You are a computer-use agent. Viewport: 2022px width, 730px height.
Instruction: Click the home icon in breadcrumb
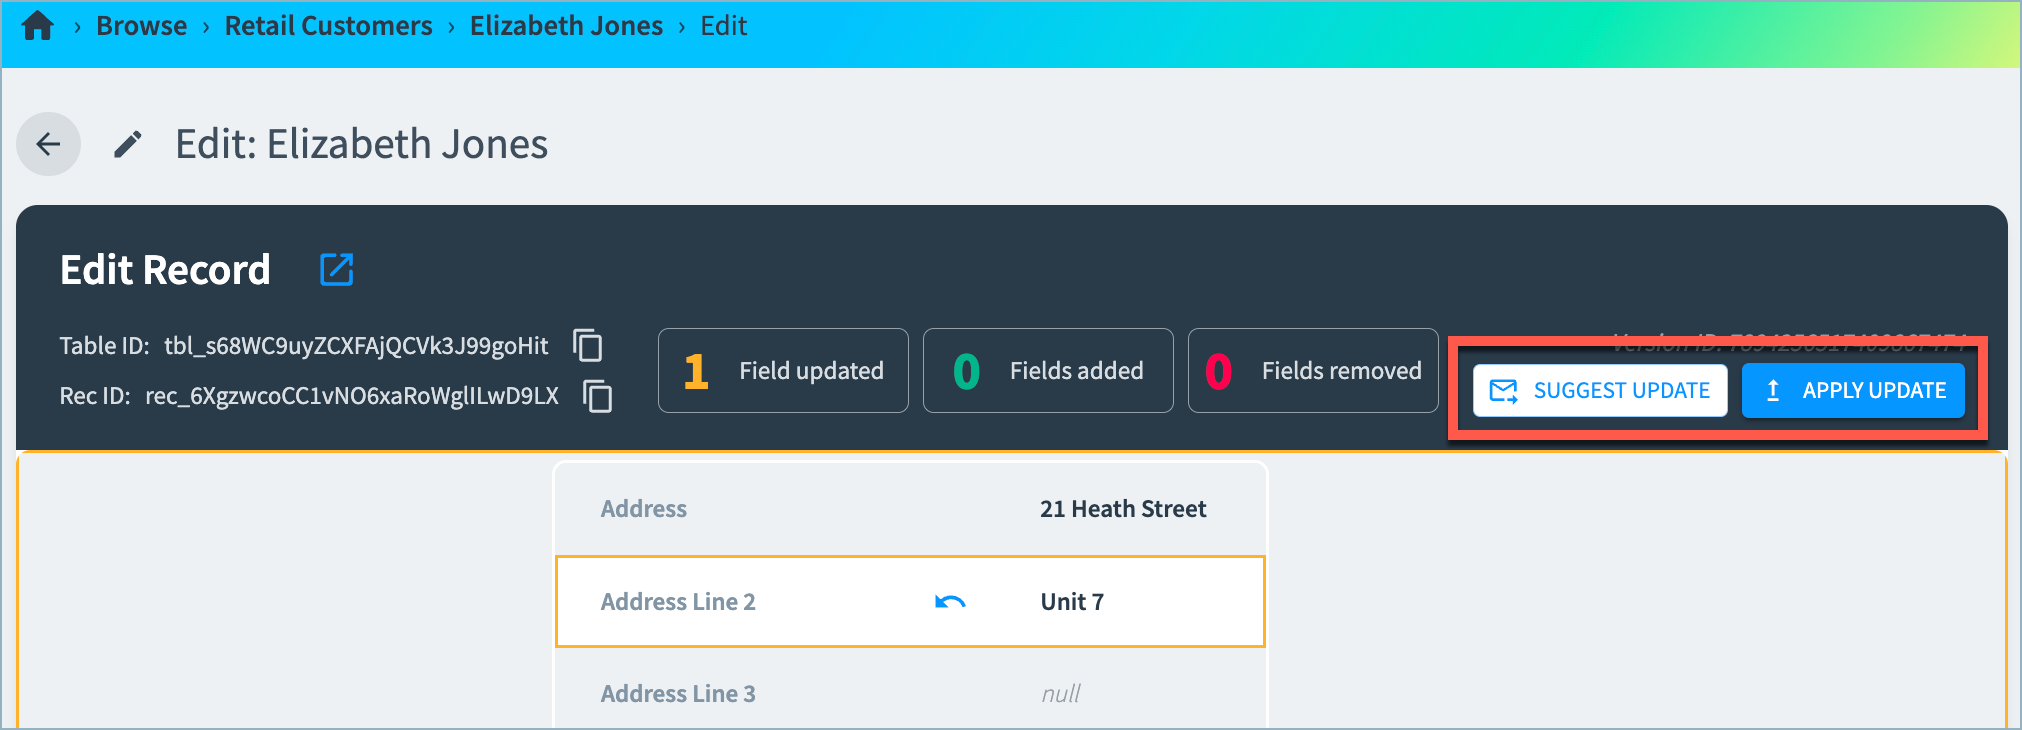[x=37, y=26]
